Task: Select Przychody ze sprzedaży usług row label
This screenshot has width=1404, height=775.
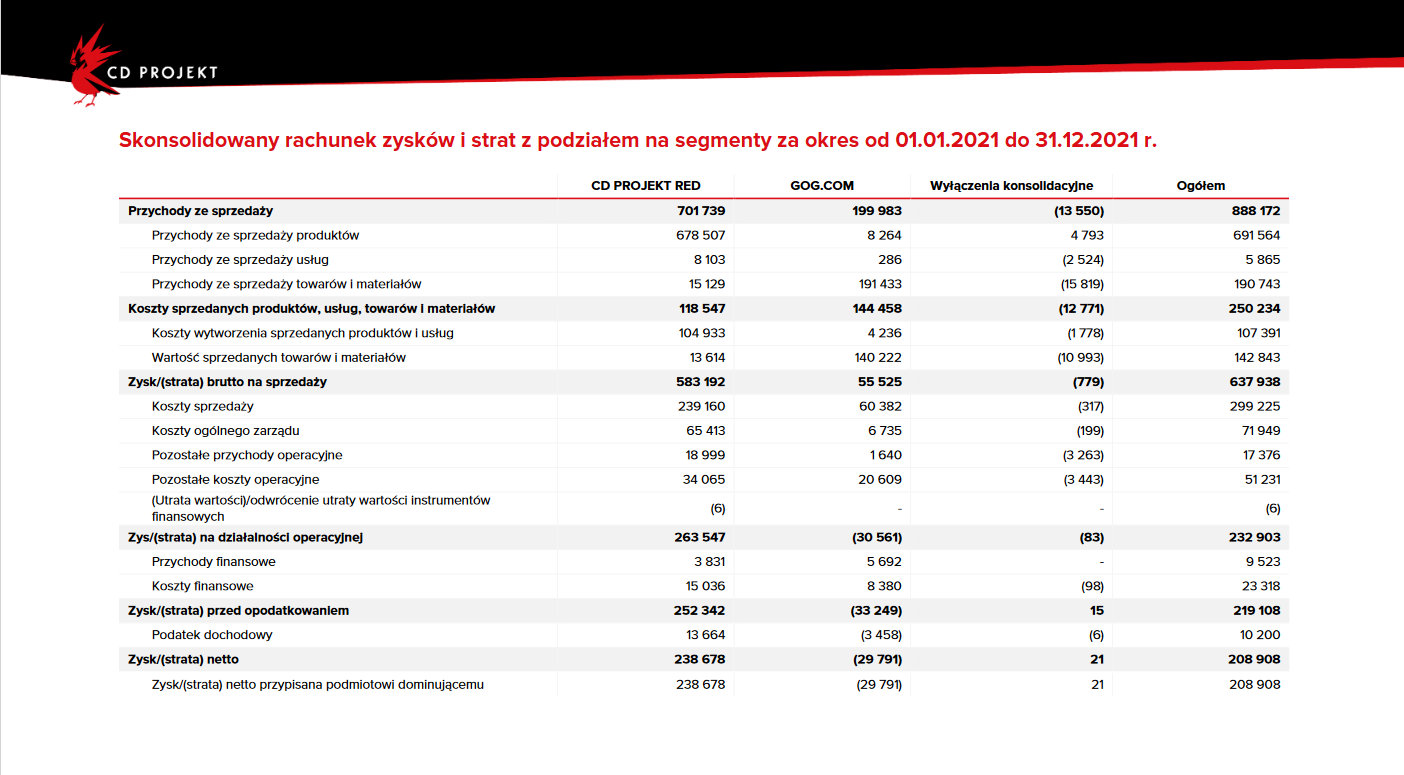Action: tap(239, 260)
